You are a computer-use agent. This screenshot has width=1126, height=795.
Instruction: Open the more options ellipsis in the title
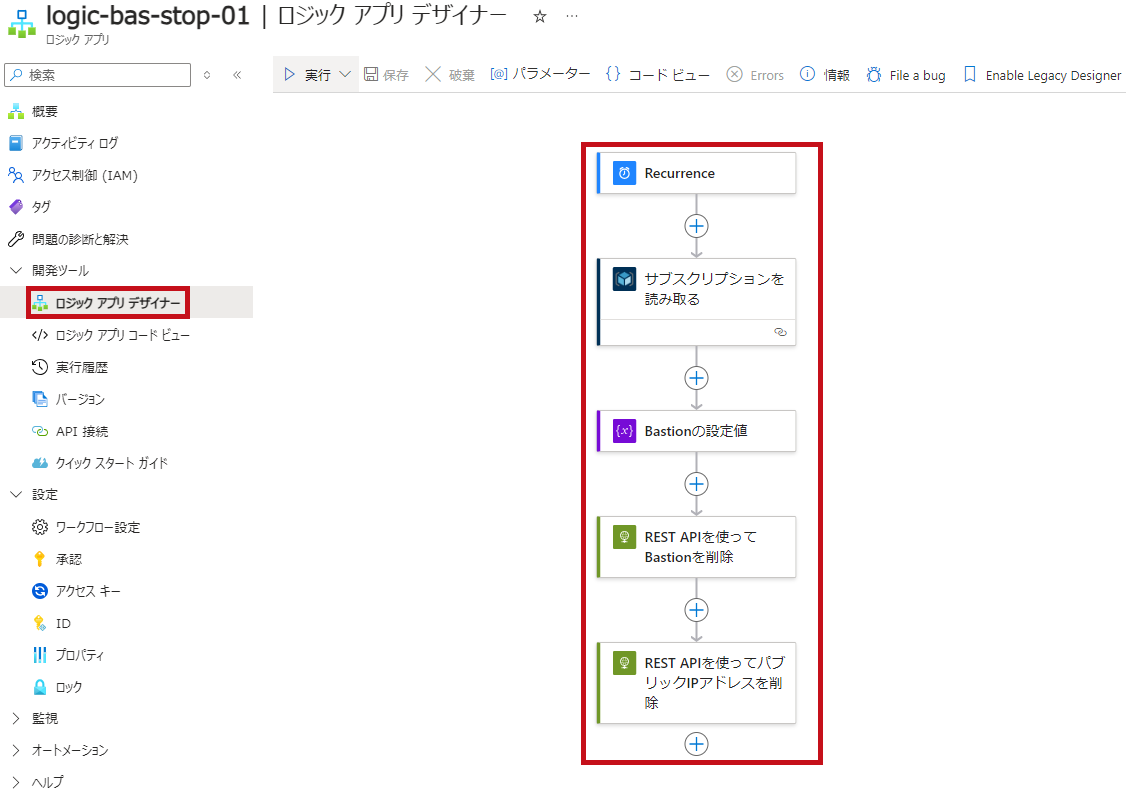coord(572,16)
